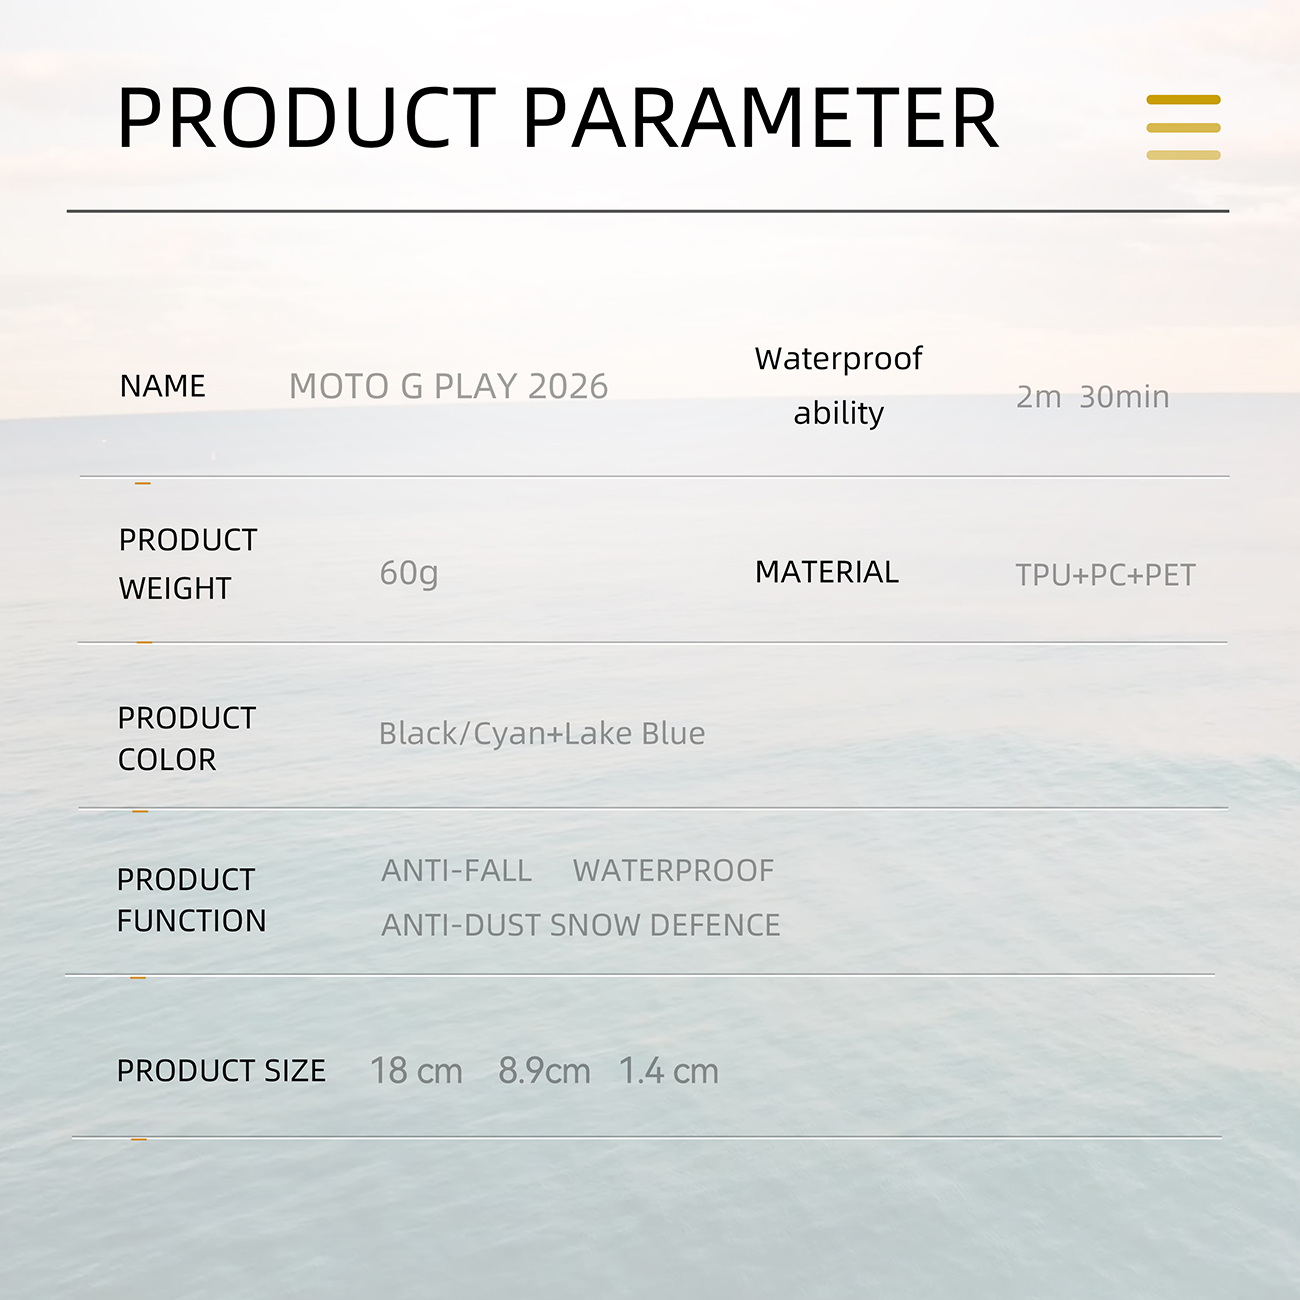The height and width of the screenshot is (1300, 1300).
Task: Click the MOTO G PLAY 2026 value
Action: pos(448,387)
